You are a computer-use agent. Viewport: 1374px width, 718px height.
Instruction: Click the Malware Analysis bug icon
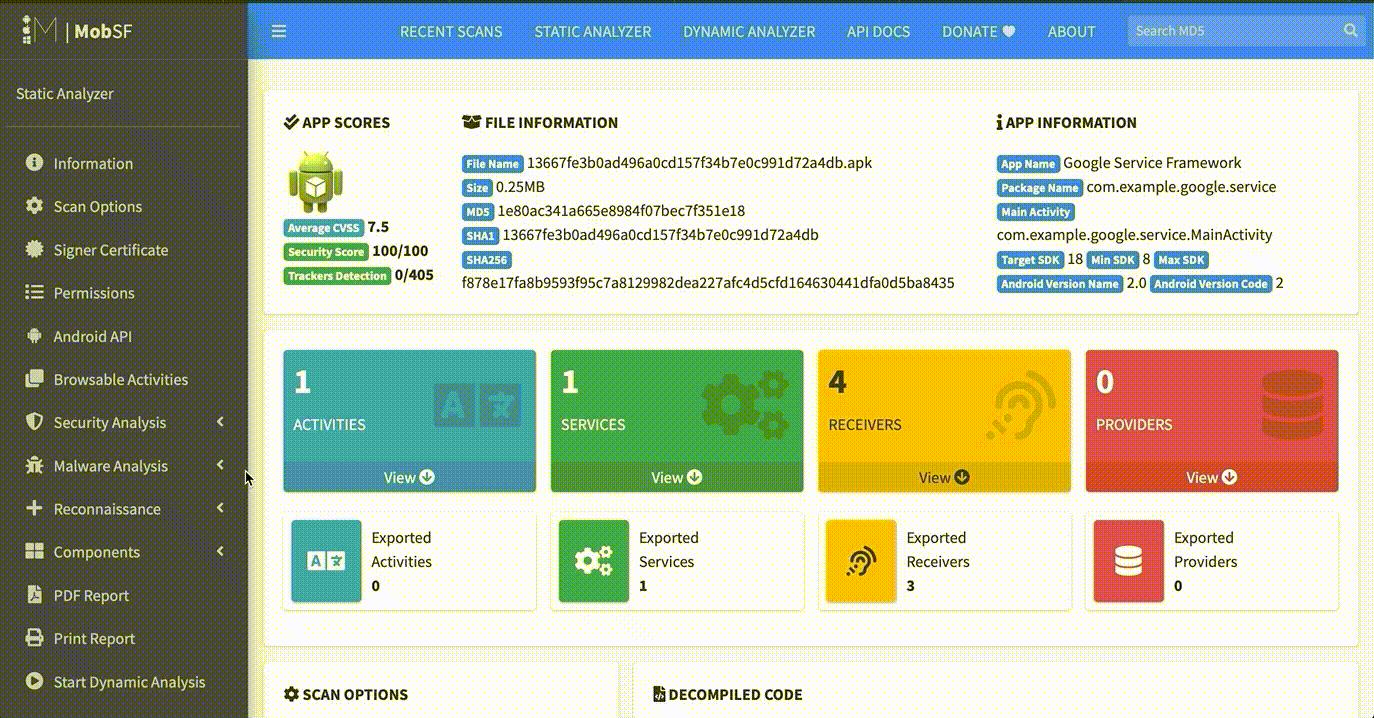point(34,465)
